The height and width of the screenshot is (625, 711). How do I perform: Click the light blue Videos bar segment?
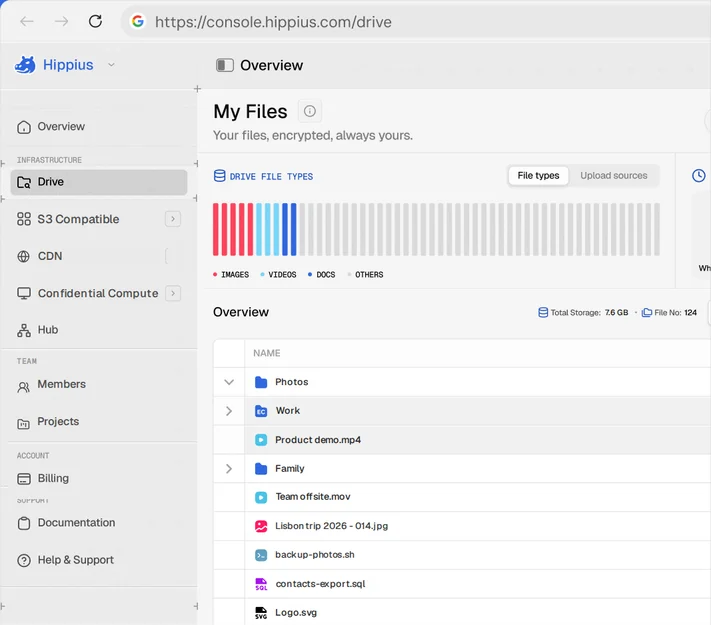coord(268,229)
